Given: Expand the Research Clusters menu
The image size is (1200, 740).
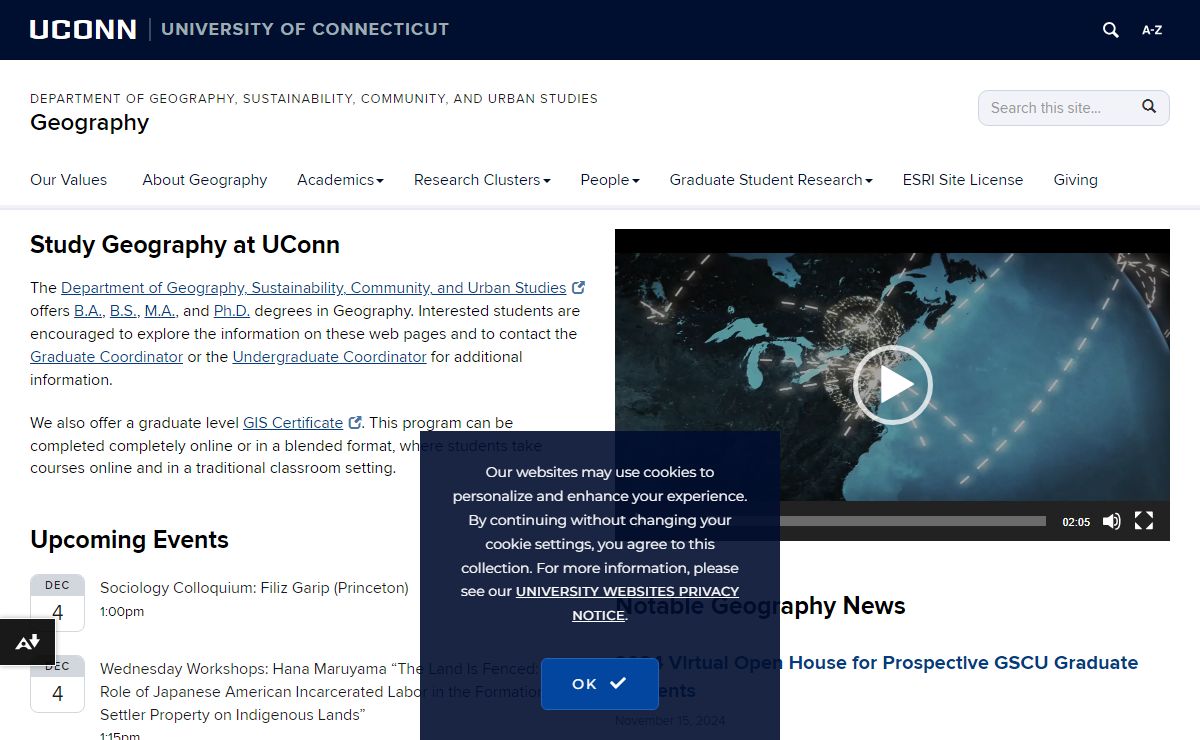Looking at the screenshot, I should 482,180.
